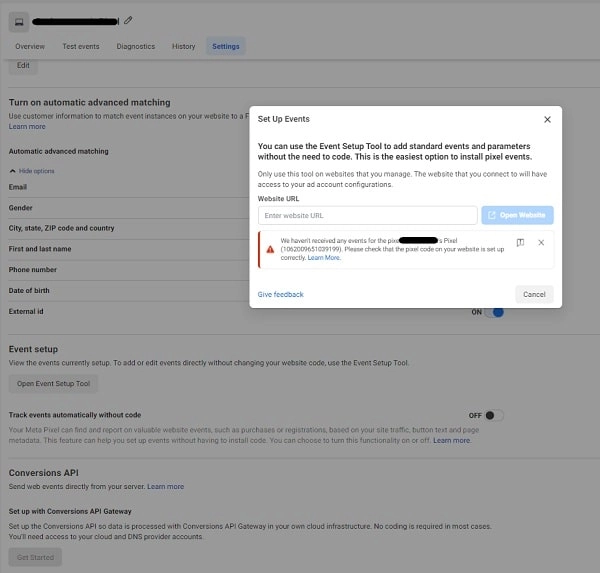Image resolution: width=600 pixels, height=573 pixels.
Task: Close the Set Up Events dialog
Action: pyautogui.click(x=547, y=119)
